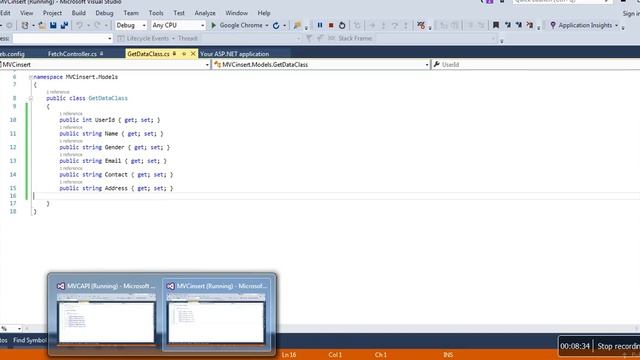Click the red diagnostic tool icon right of the step buttons
640x360 pixels.
click(x=421, y=25)
